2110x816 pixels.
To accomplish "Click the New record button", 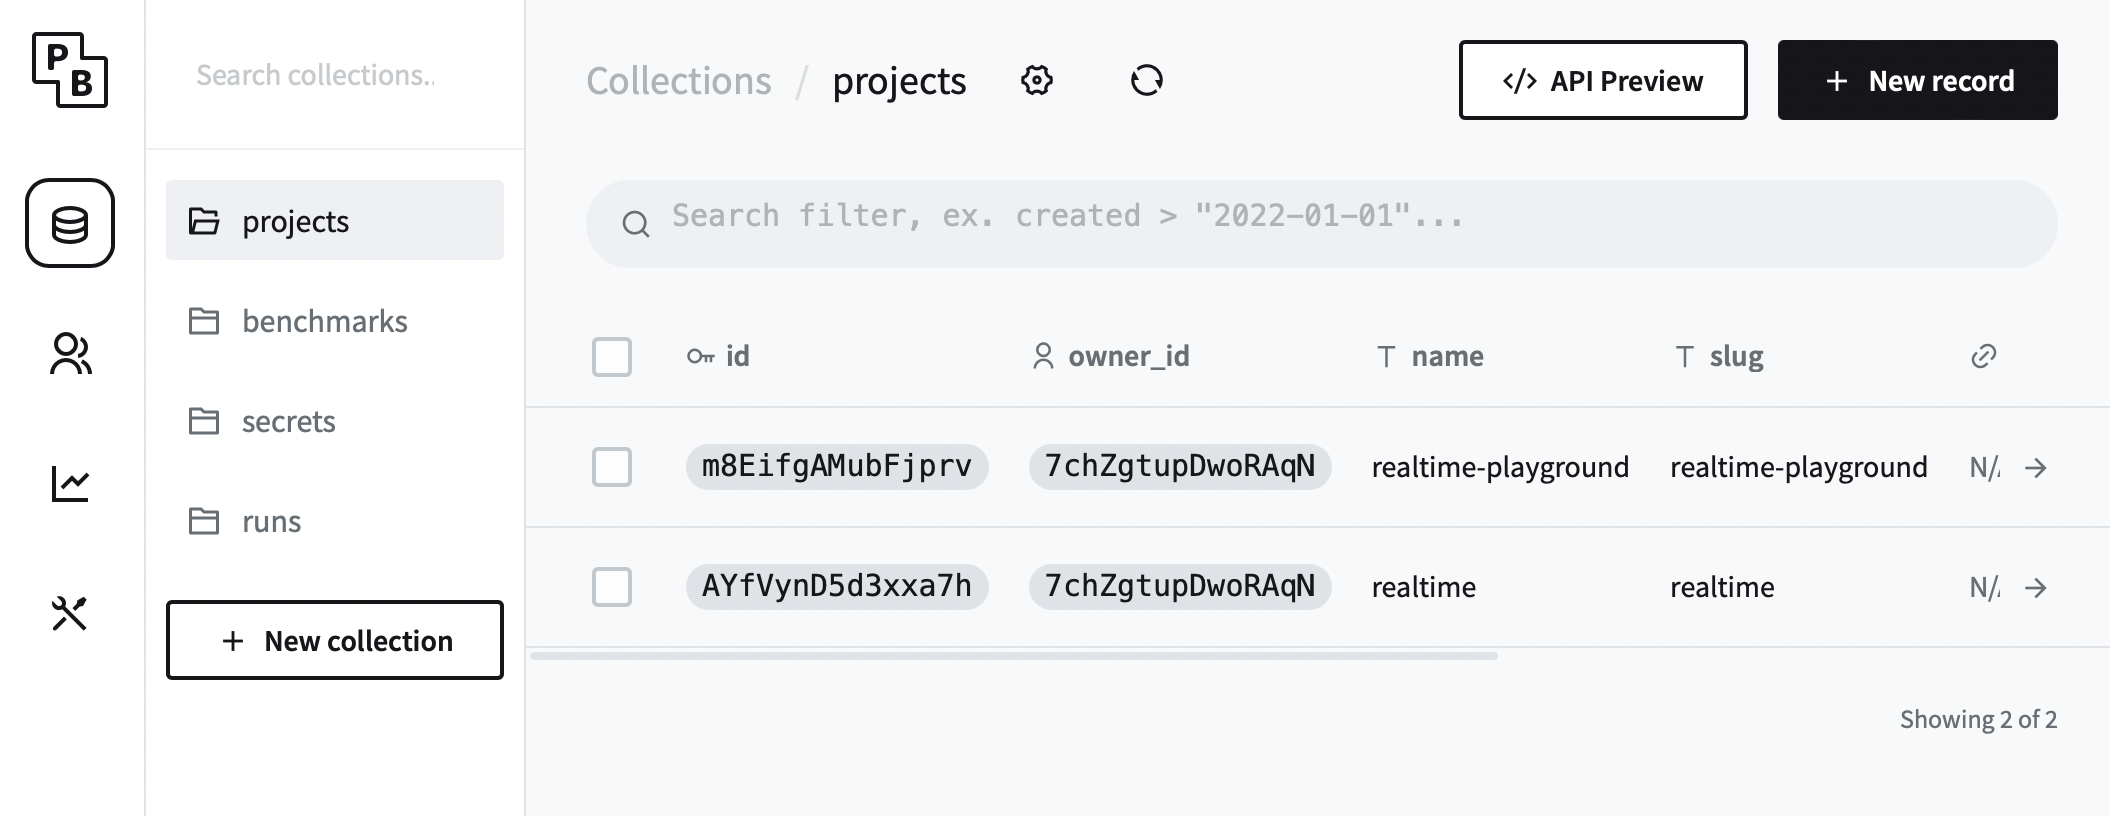I will pos(1917,80).
